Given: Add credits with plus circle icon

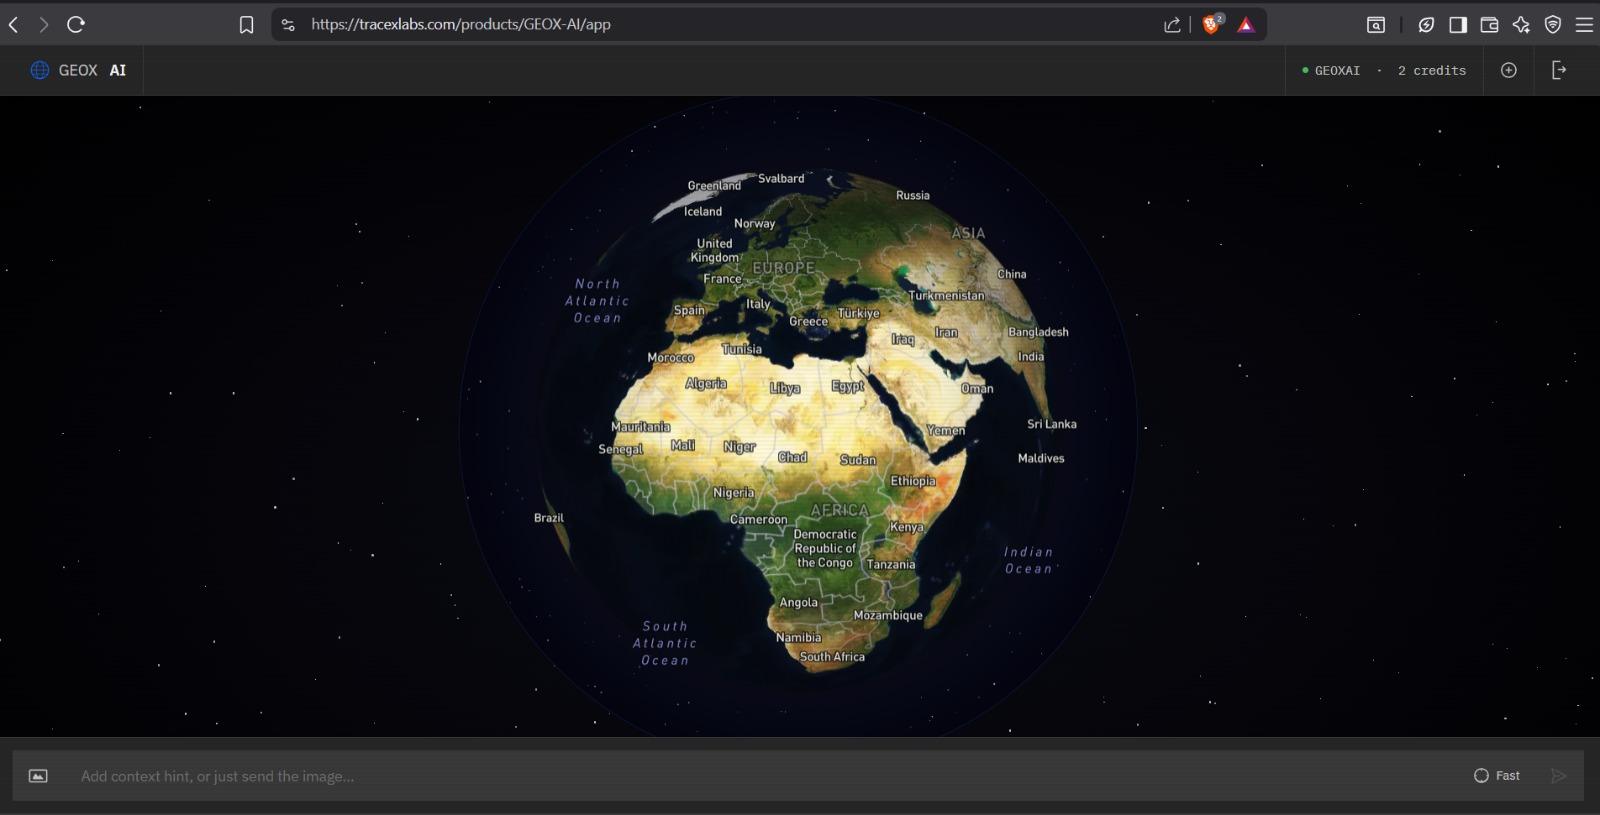Looking at the screenshot, I should pos(1509,70).
